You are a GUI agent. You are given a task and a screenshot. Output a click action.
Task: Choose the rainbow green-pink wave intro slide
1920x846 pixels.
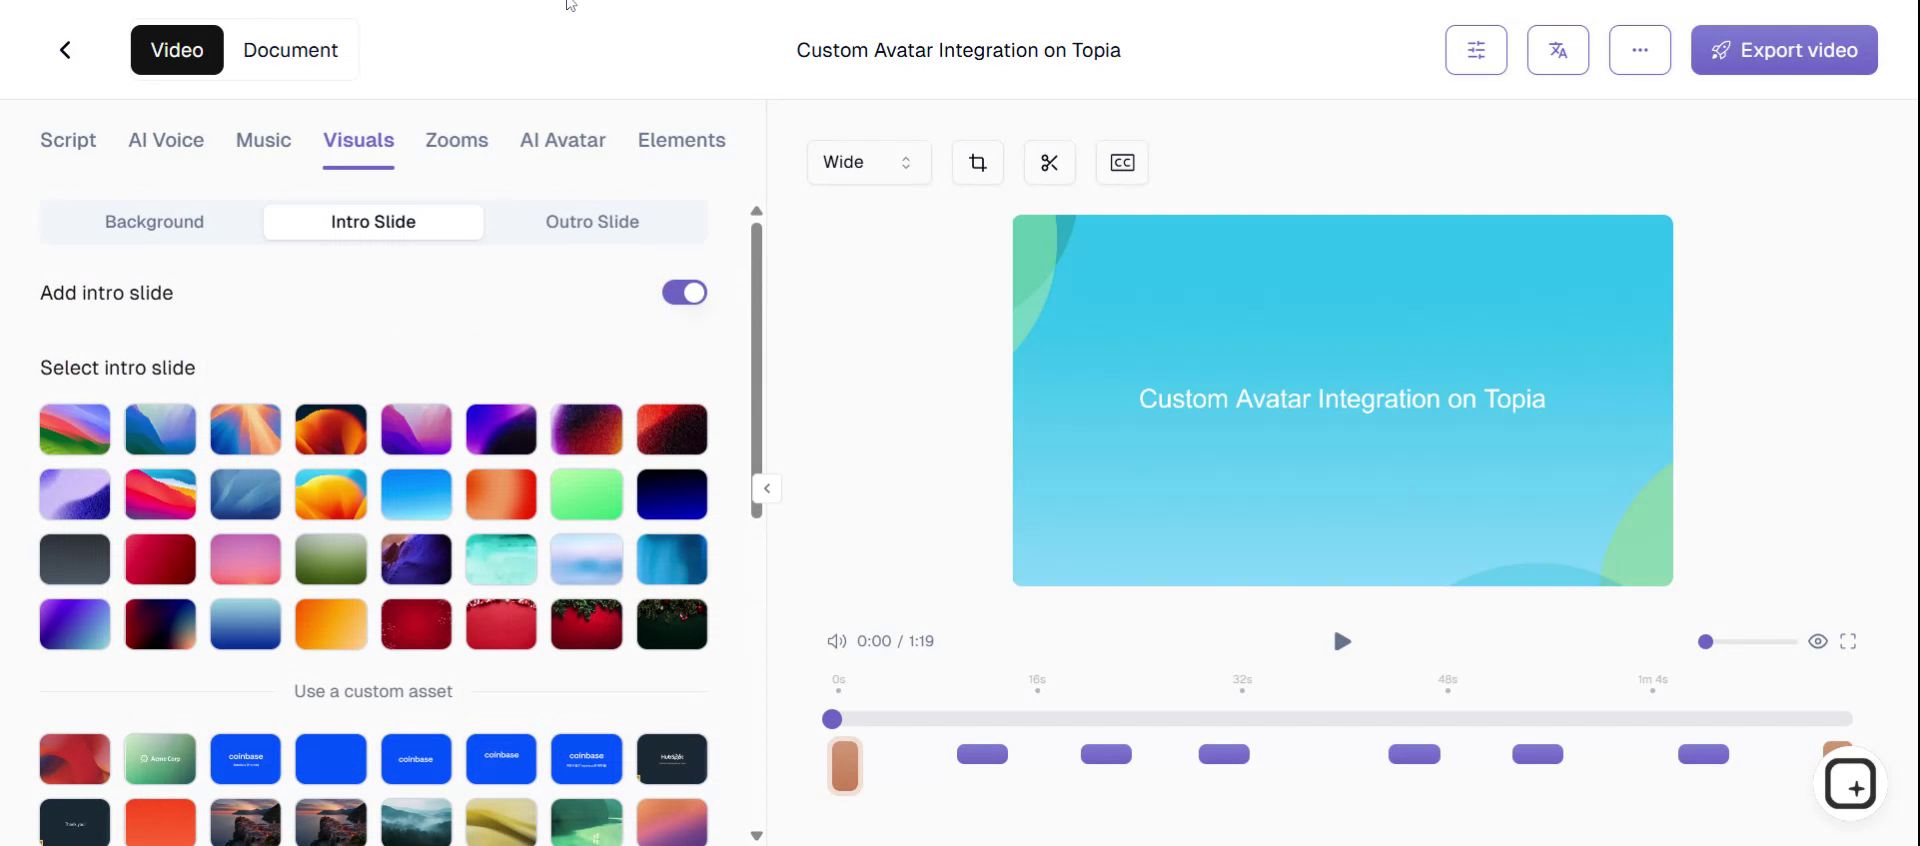click(75, 429)
